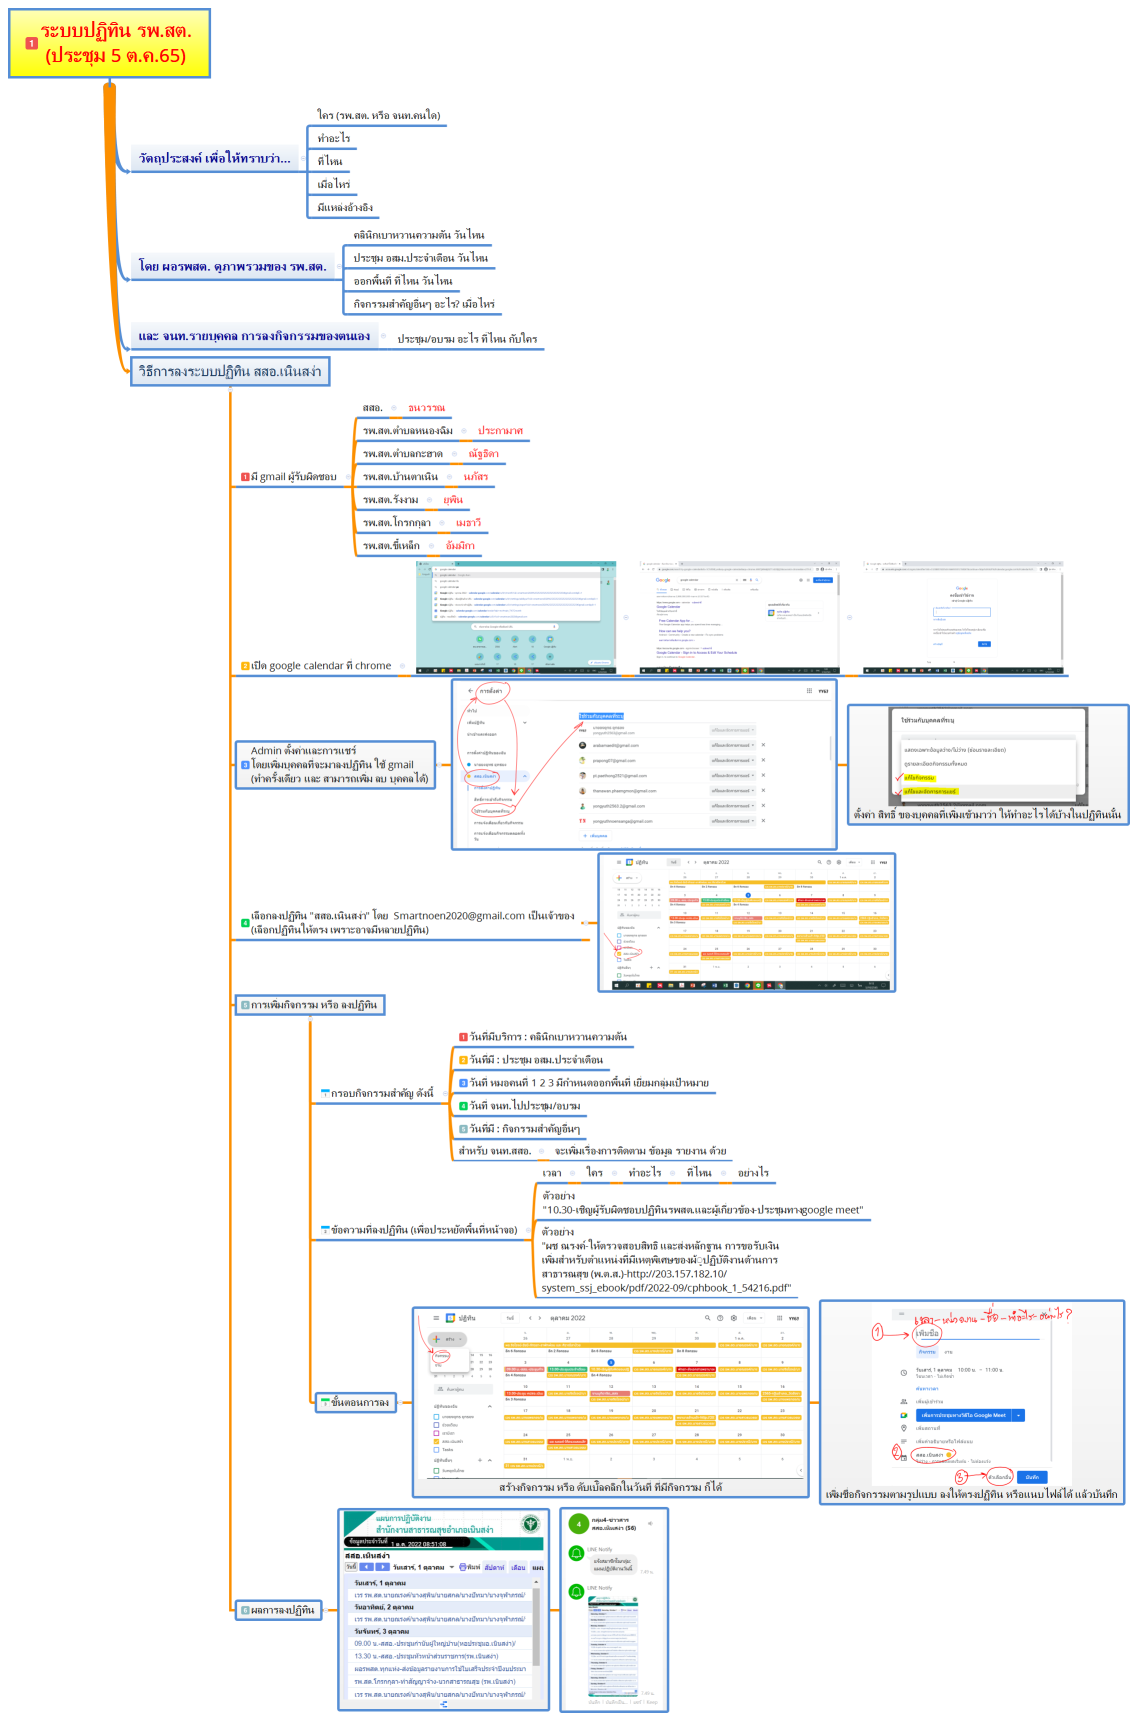Viewport: 1138px width, 1721px height.
Task: Select the วิธีการลงระบบปฏิทิน สสอ.เนินสง่า node
Action: [230, 372]
